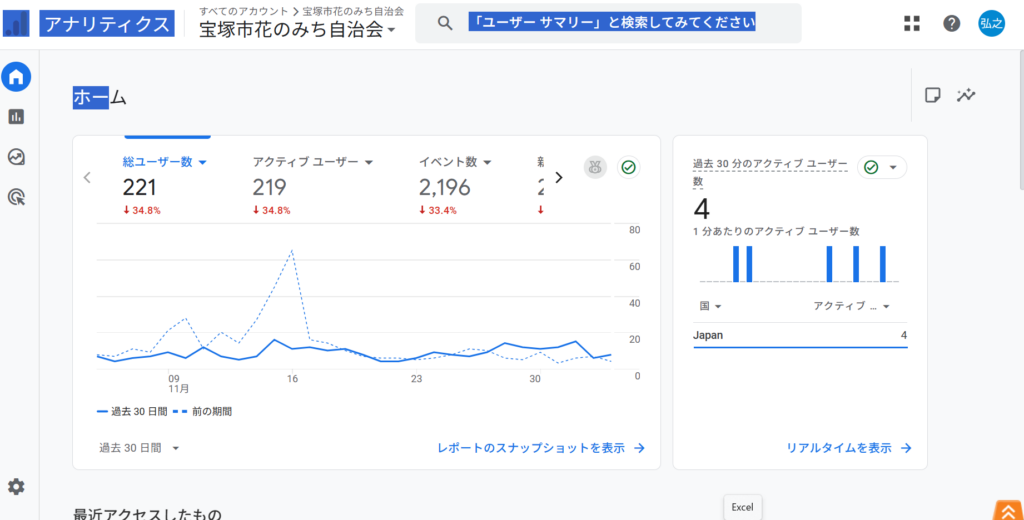Open the 過去 30 日間 date range dropdown
The width and height of the screenshot is (1024, 520).
[x=139, y=448]
